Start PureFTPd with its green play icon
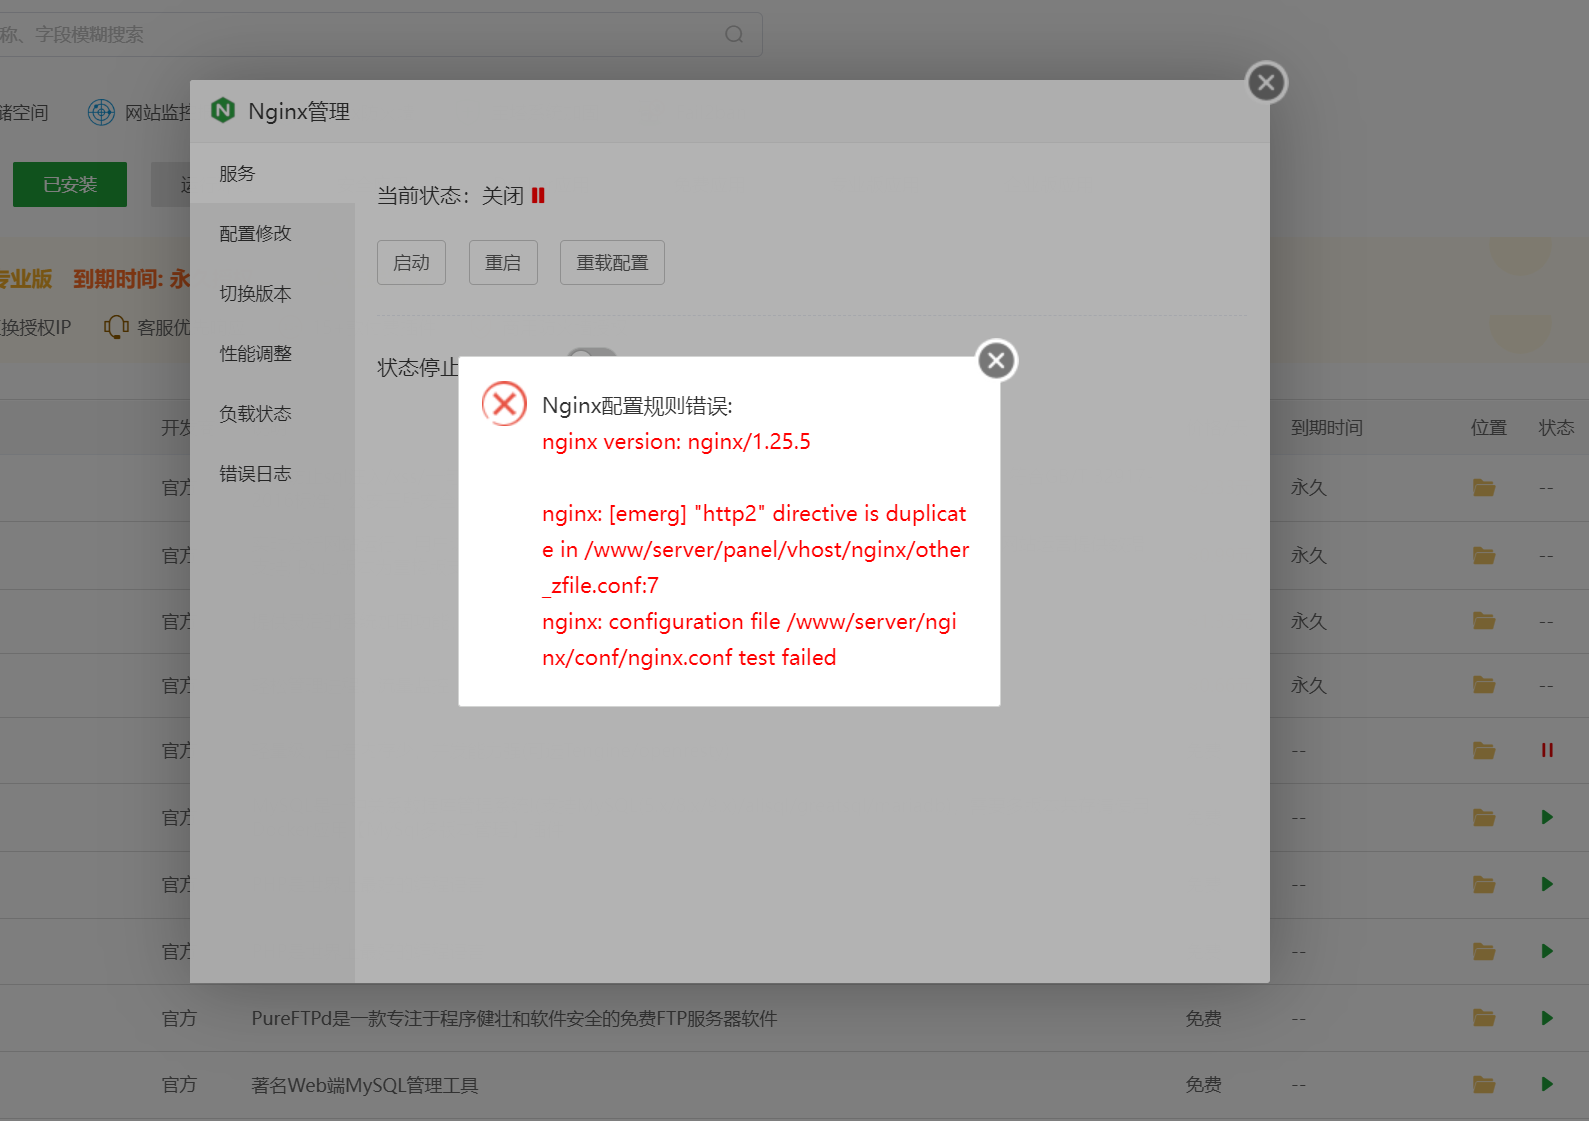This screenshot has width=1589, height=1121. point(1547,1018)
